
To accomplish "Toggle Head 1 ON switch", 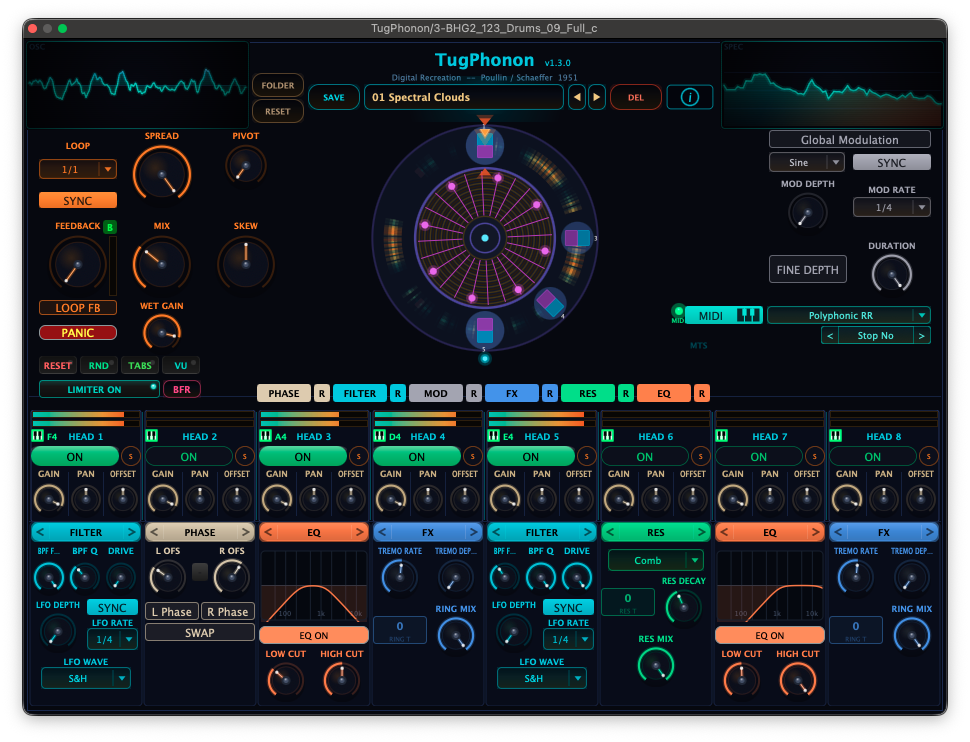I will [x=75, y=457].
